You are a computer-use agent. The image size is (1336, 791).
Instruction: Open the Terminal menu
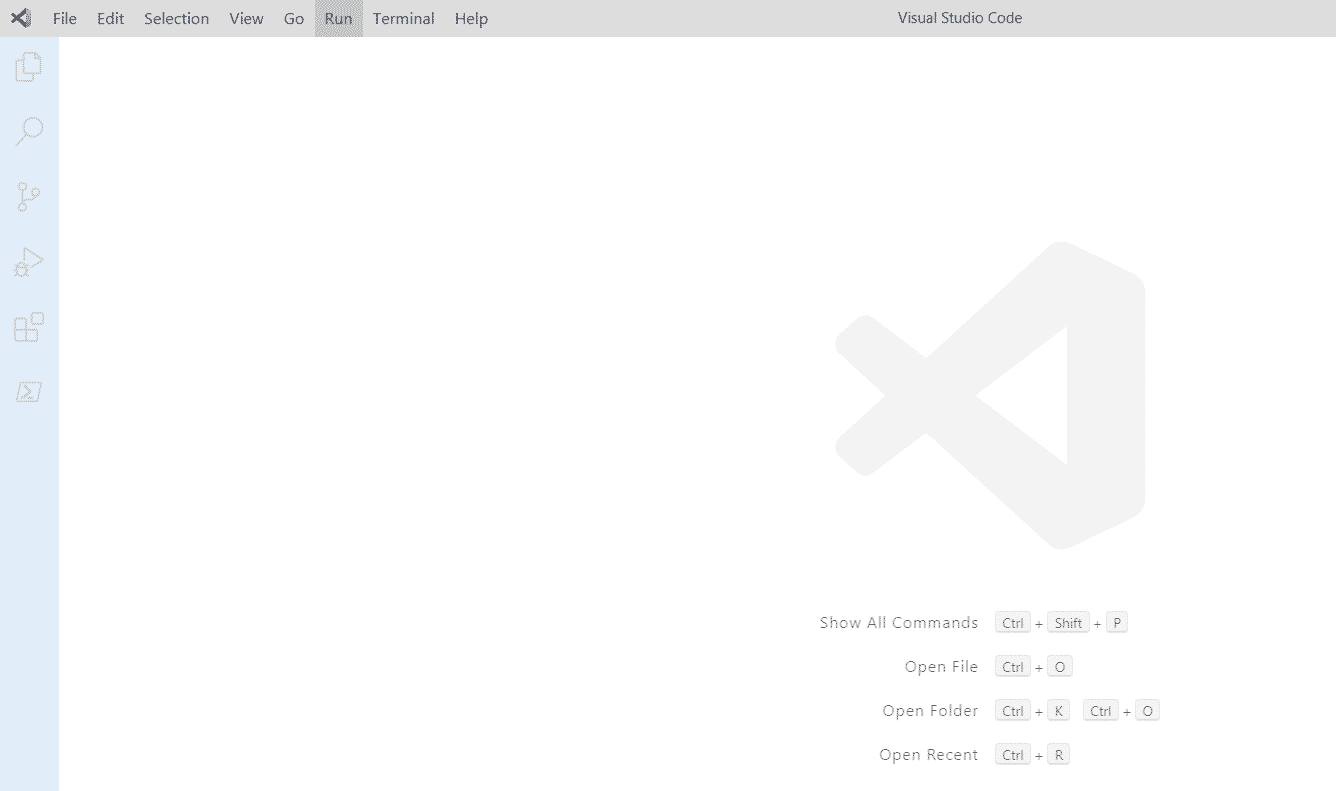click(403, 18)
